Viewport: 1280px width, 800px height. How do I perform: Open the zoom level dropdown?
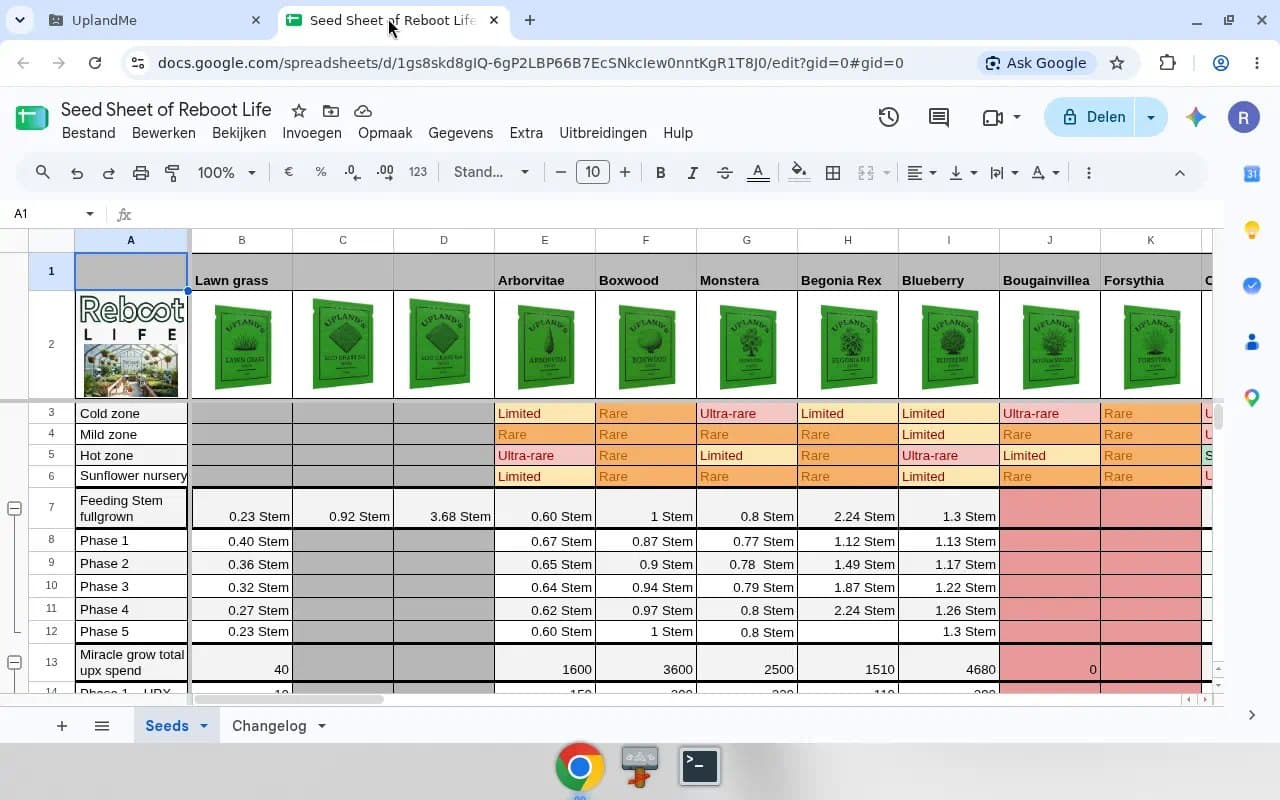227,173
